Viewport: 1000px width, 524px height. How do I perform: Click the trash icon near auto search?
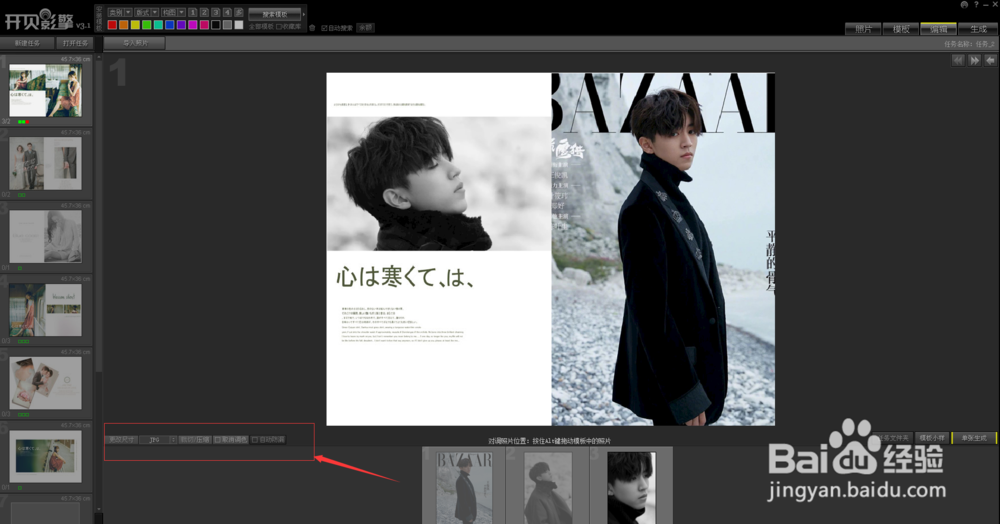(x=312, y=28)
